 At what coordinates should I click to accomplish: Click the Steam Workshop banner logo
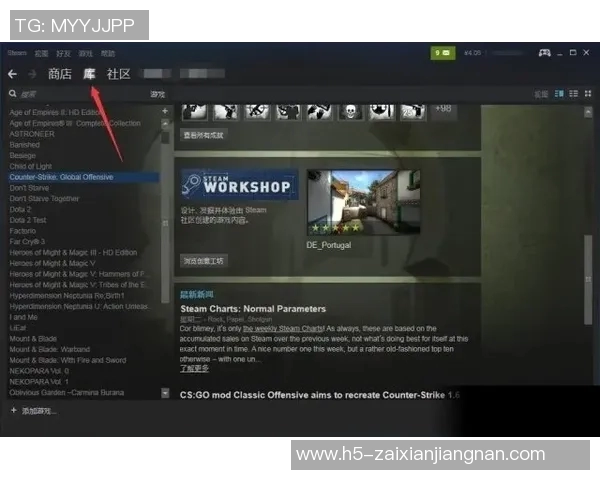click(237, 185)
